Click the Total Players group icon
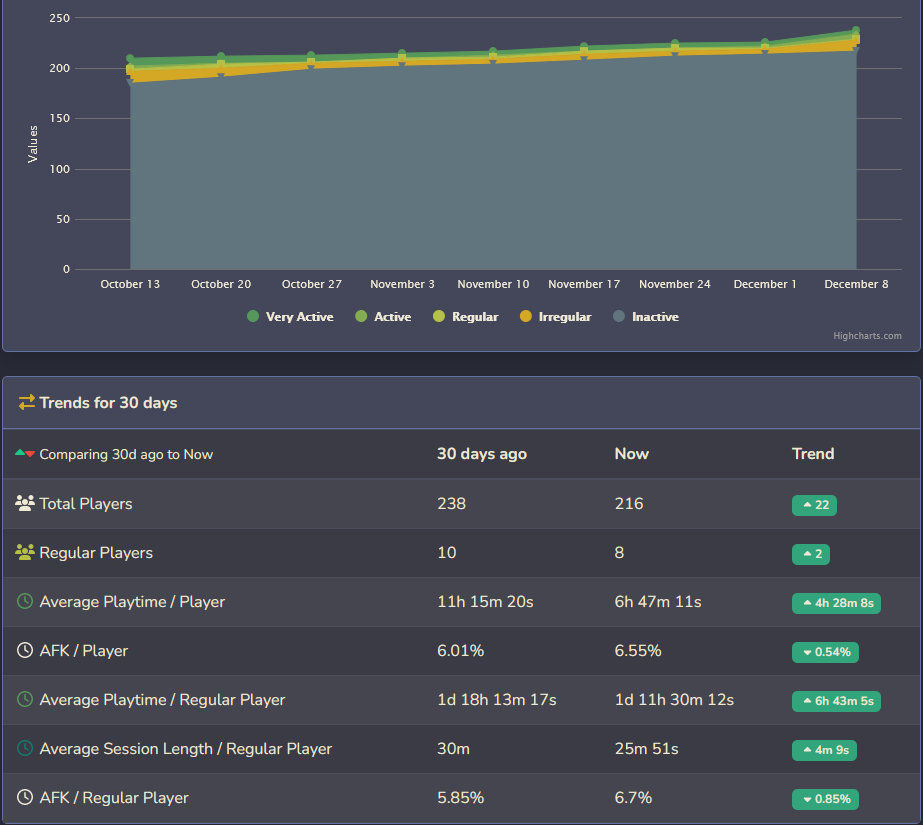 pyautogui.click(x=24, y=503)
